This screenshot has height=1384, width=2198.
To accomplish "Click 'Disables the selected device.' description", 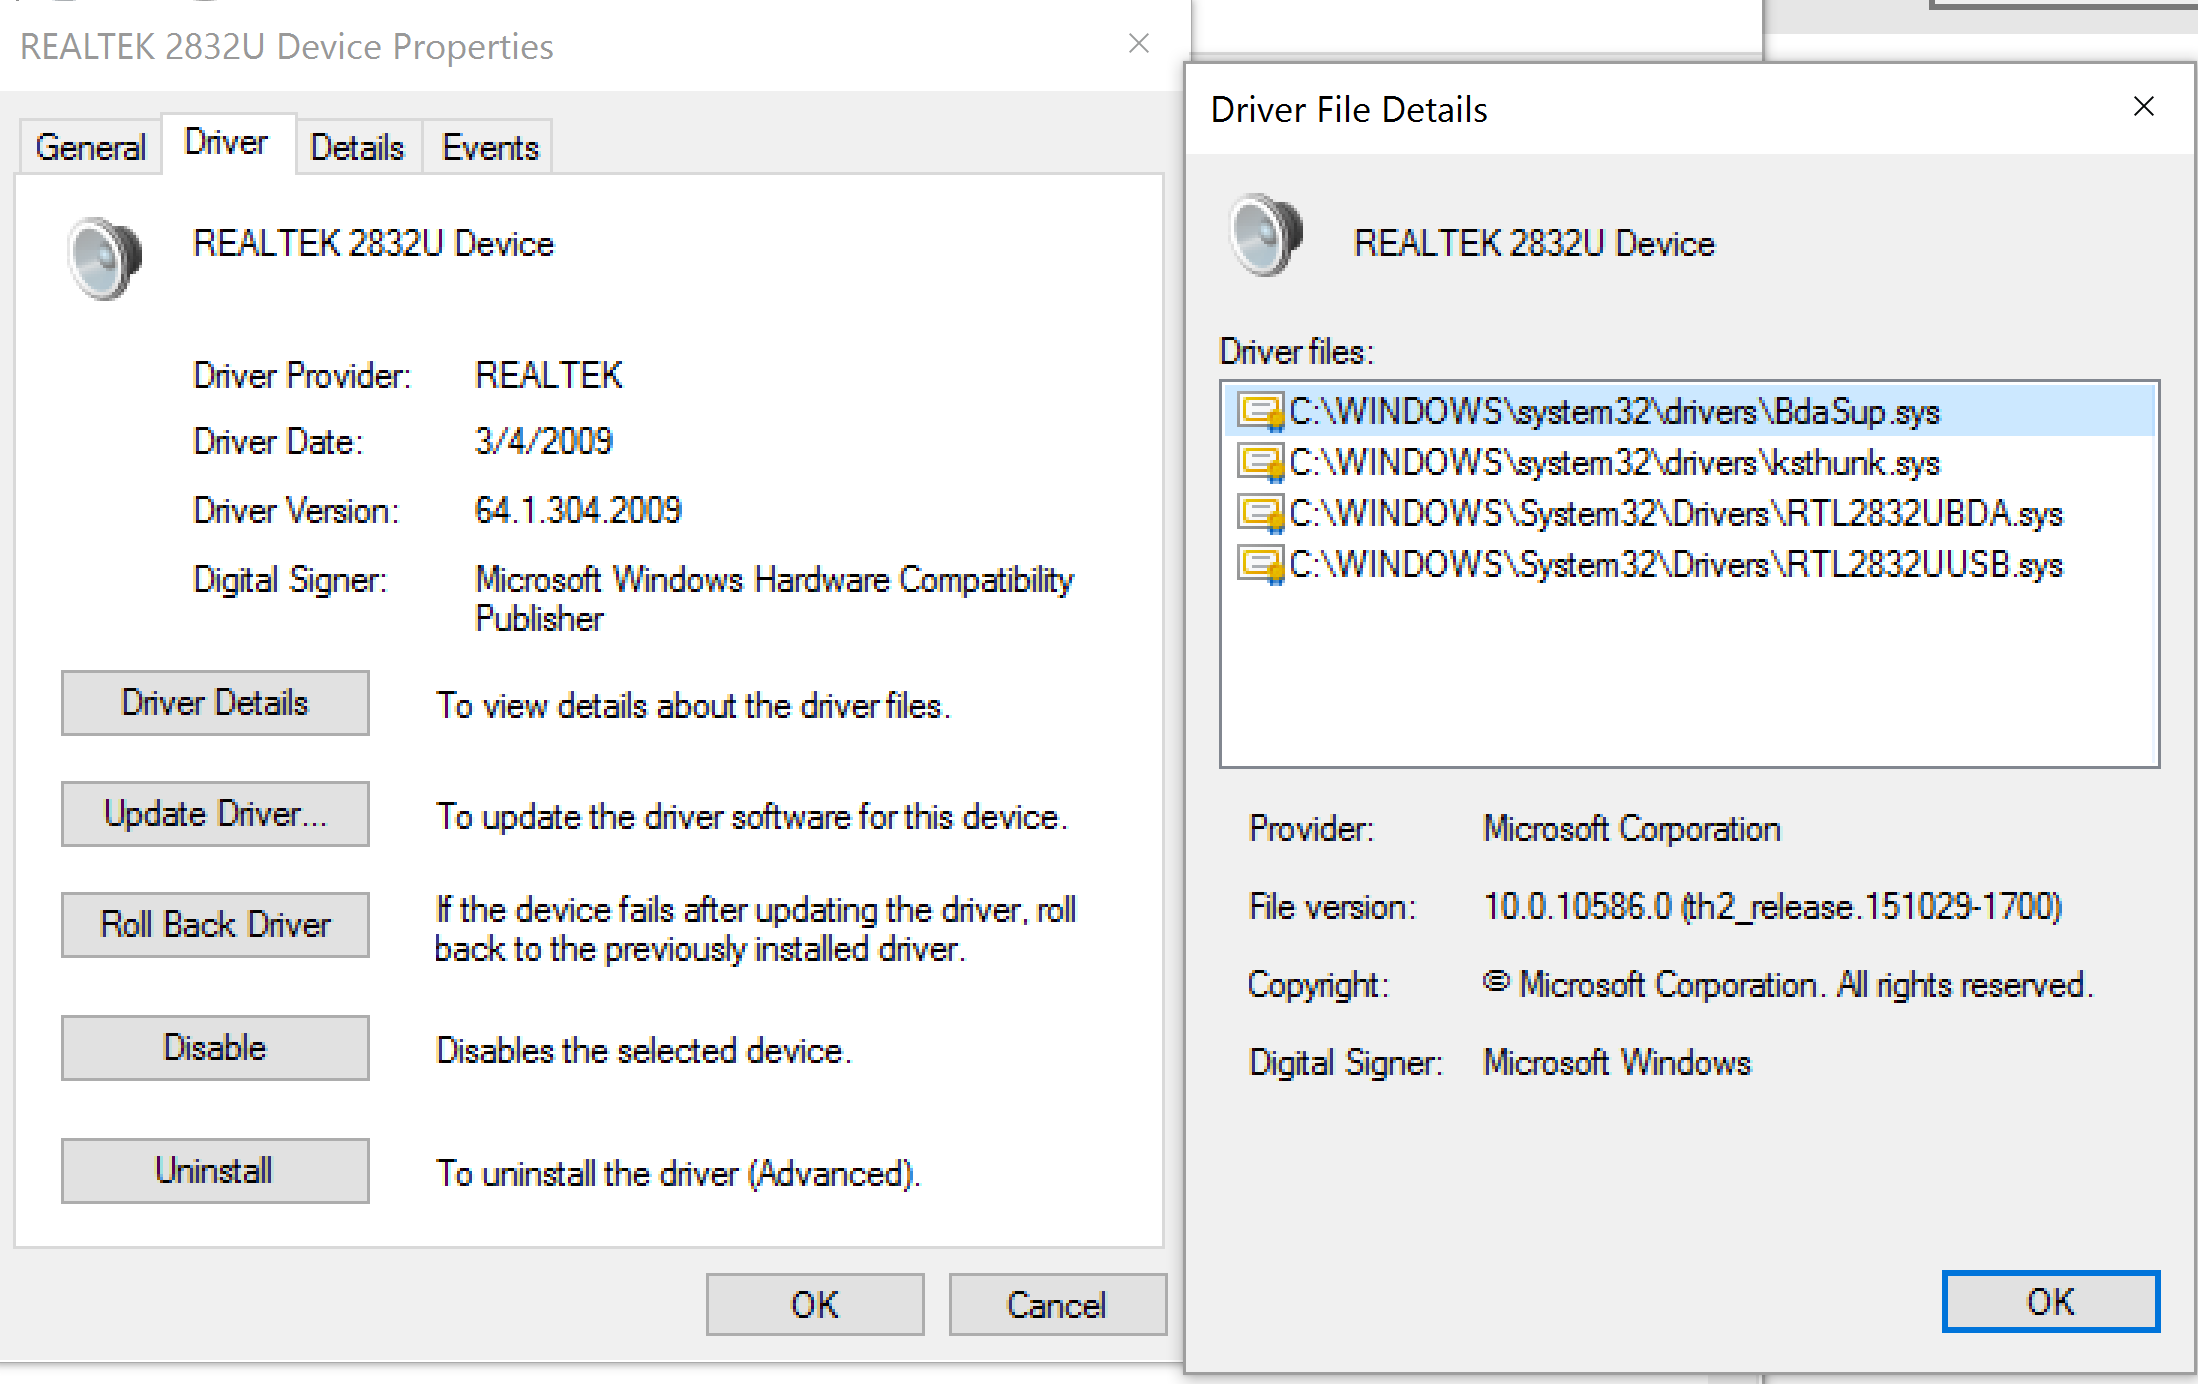I will coord(644,1051).
